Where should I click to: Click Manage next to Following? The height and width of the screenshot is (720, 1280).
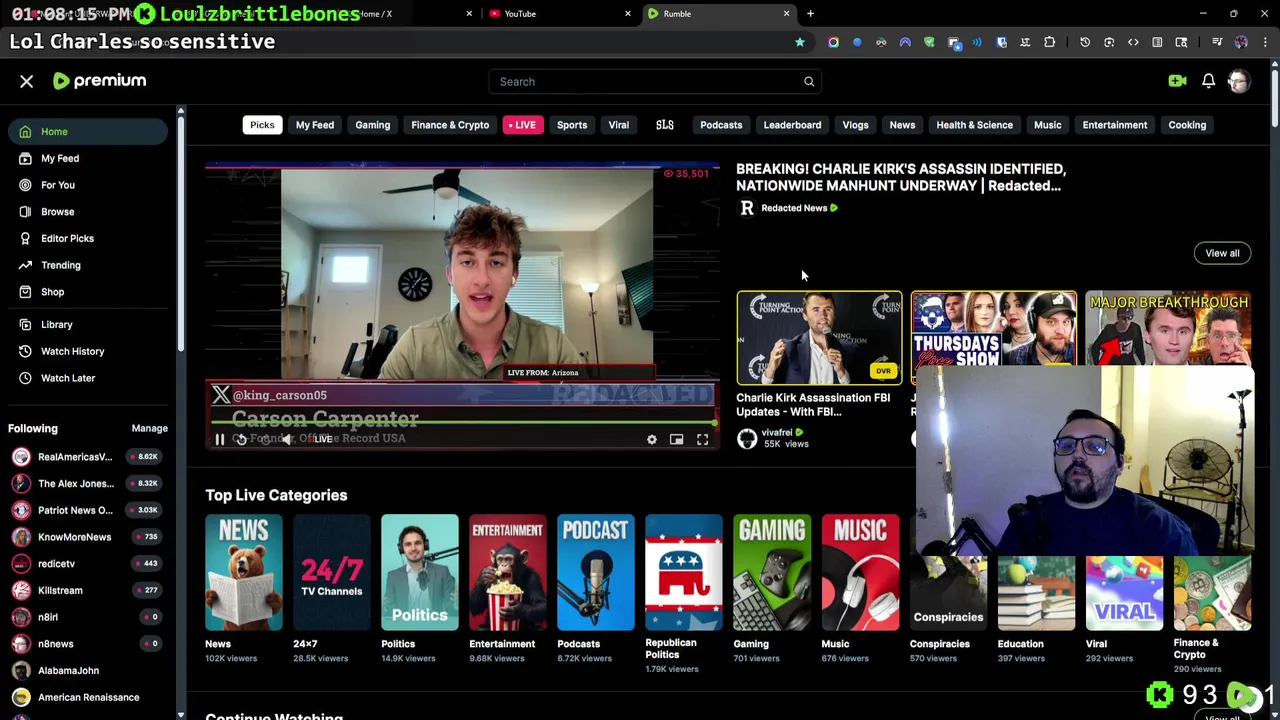pyautogui.click(x=149, y=428)
